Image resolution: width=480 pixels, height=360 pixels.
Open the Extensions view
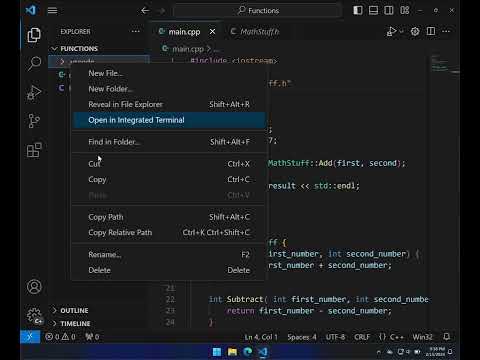point(34,150)
